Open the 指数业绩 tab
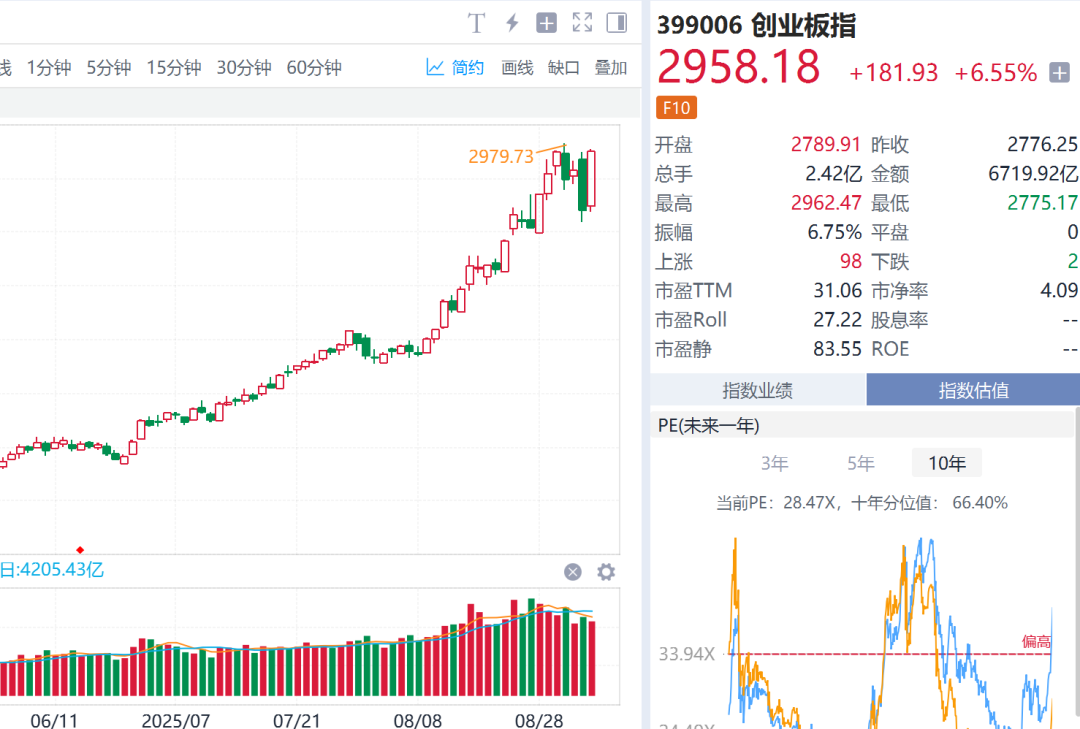The image size is (1080, 729). click(x=758, y=391)
